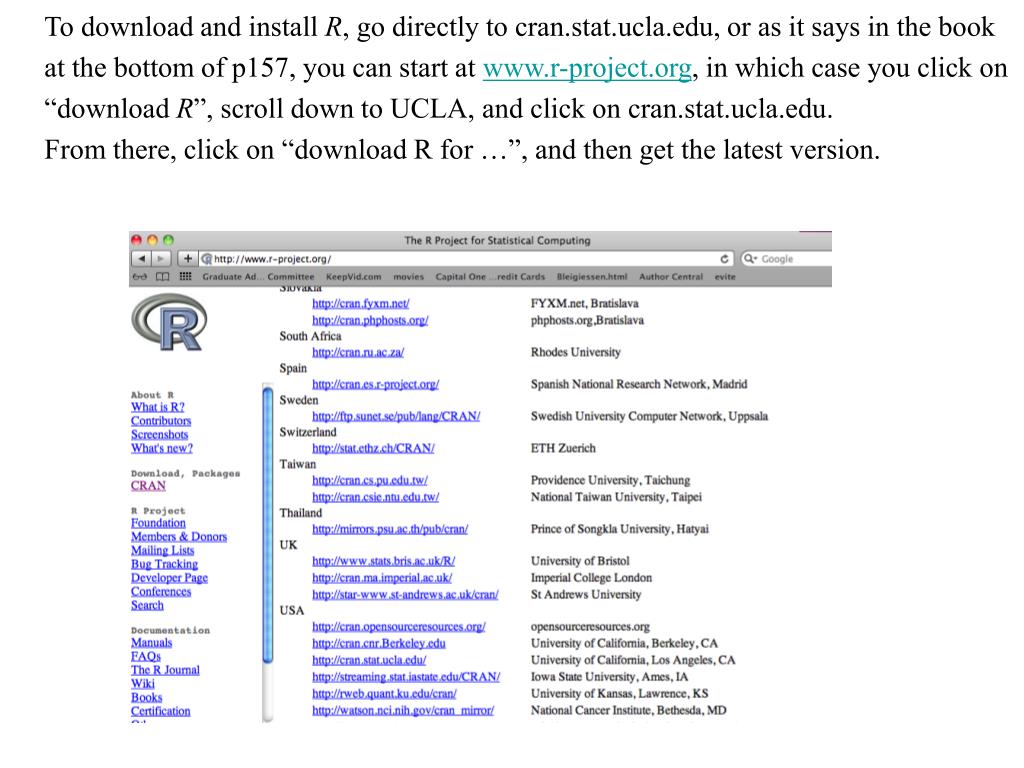
Task: Click the cran.ru.ac.za mirror link
Action: tap(358, 352)
